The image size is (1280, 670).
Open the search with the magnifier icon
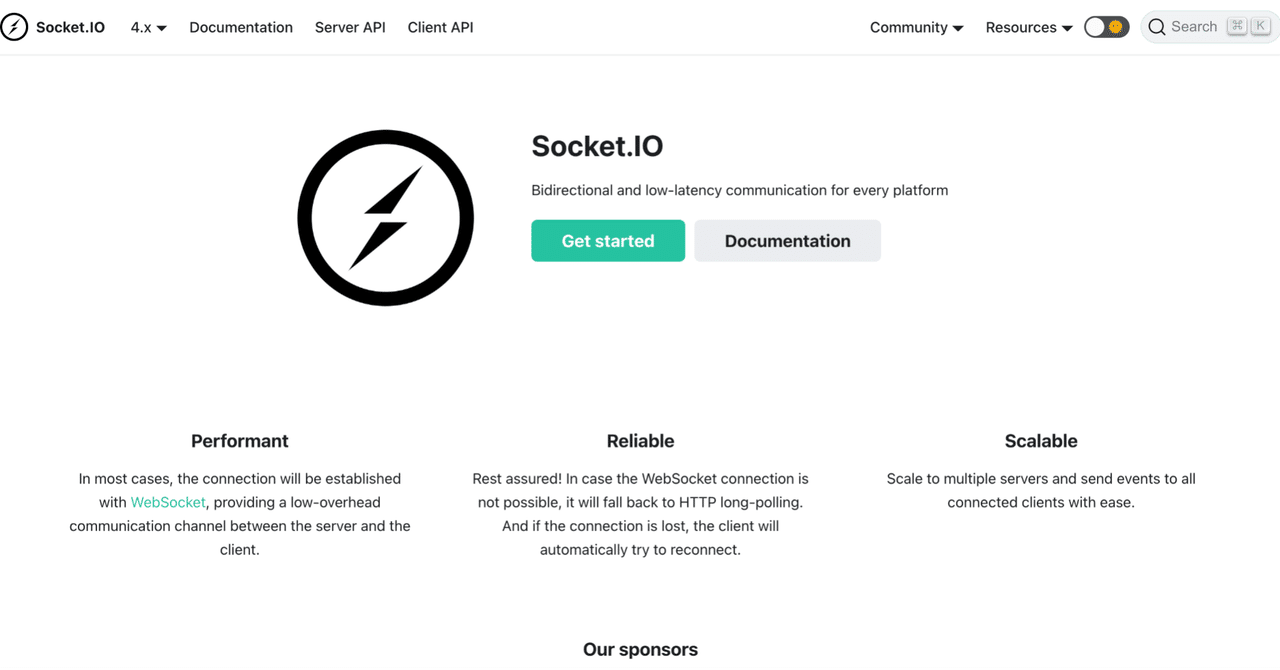(x=1157, y=27)
